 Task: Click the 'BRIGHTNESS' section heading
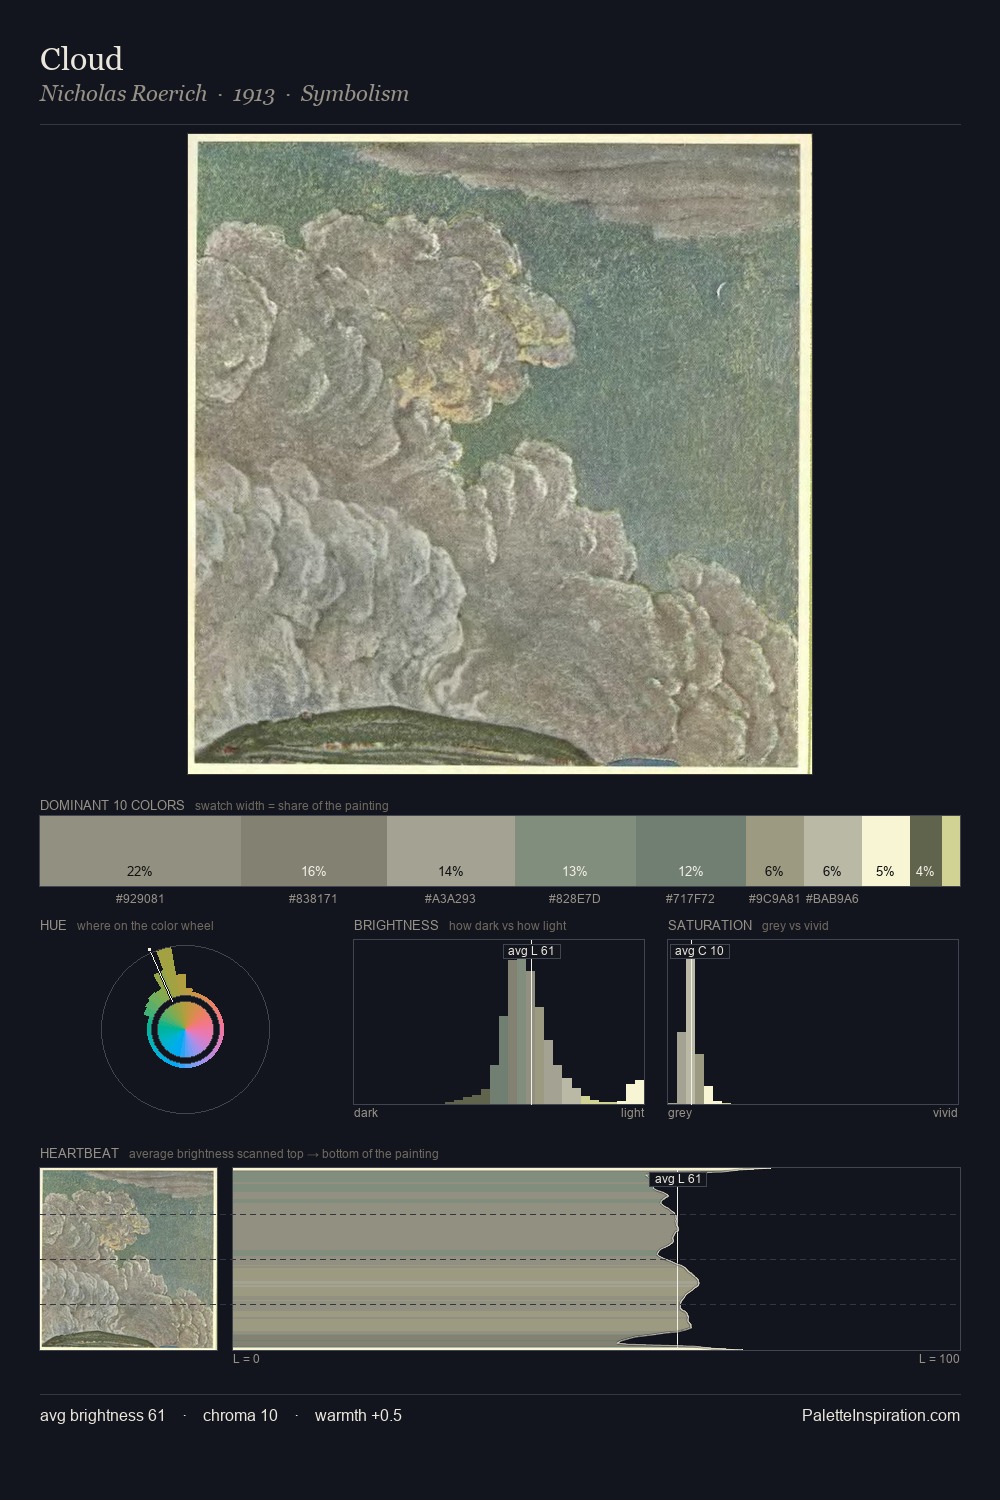pos(396,925)
